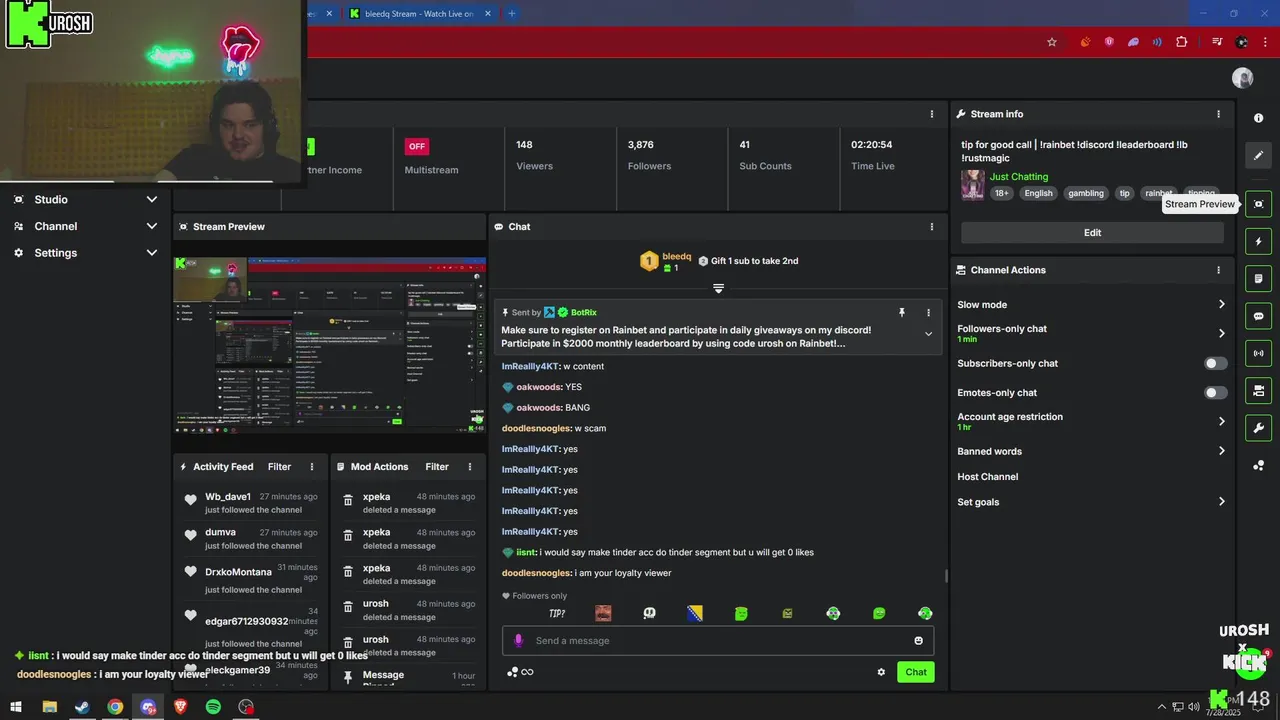This screenshot has width=1280, height=720.
Task: Click in the Send a message field
Action: click(718, 641)
